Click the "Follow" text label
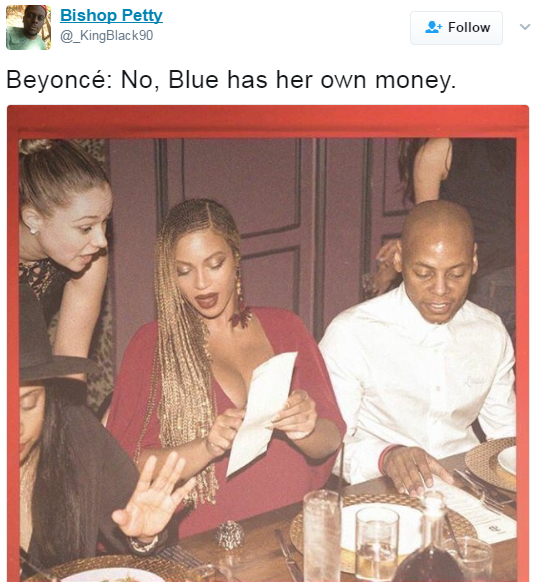The image size is (533, 582). click(469, 27)
